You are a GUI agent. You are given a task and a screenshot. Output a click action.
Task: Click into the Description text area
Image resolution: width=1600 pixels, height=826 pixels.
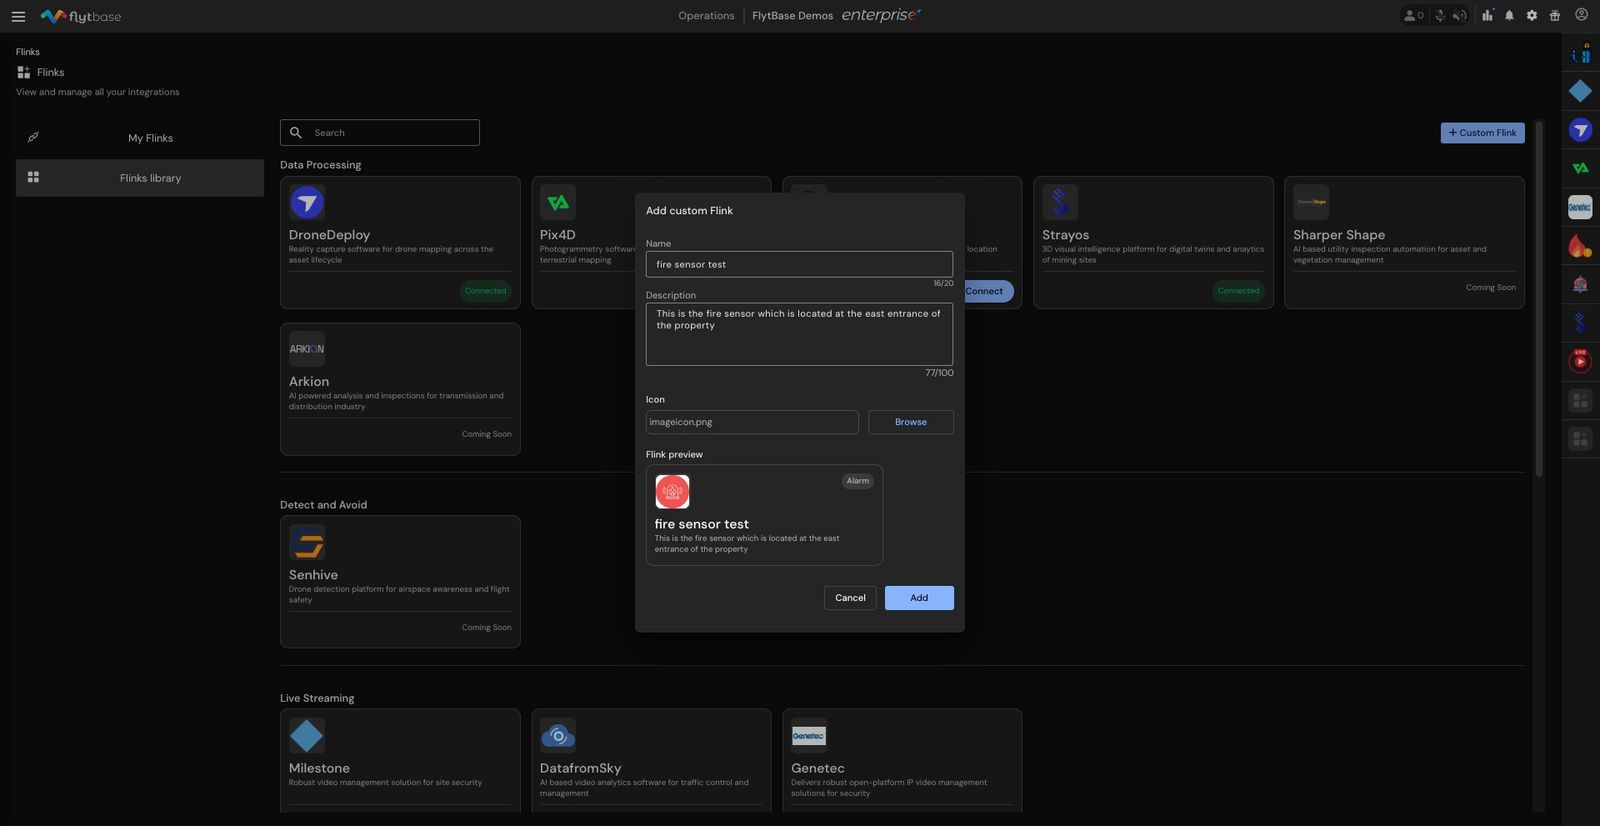point(799,334)
